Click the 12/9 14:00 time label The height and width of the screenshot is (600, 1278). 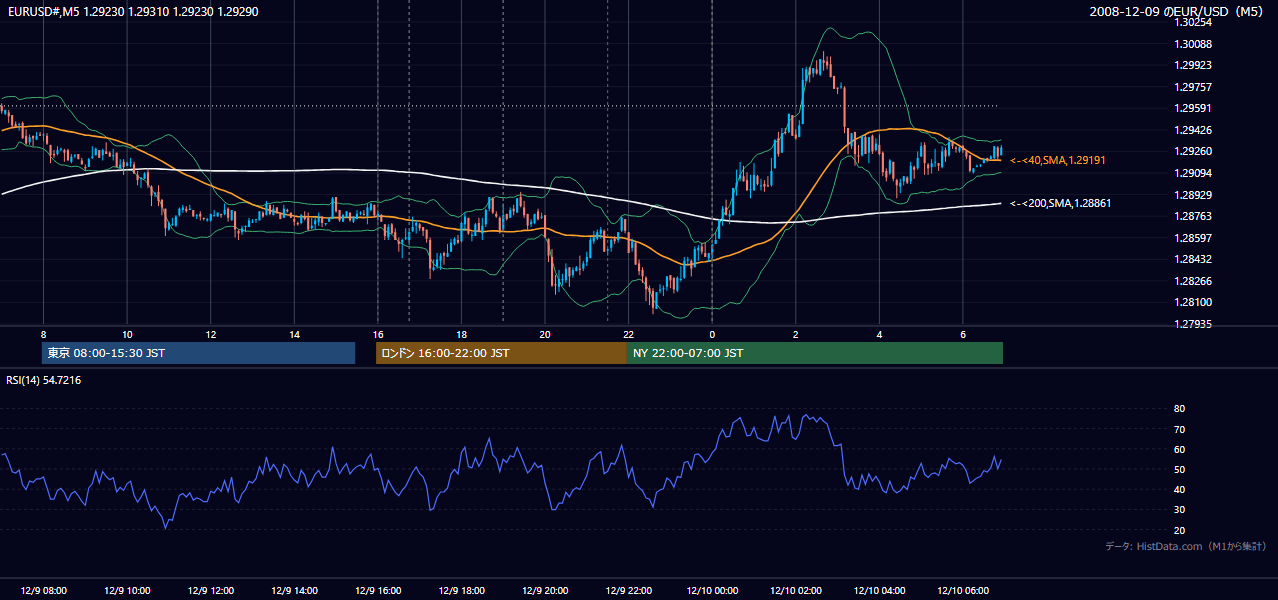click(x=294, y=591)
